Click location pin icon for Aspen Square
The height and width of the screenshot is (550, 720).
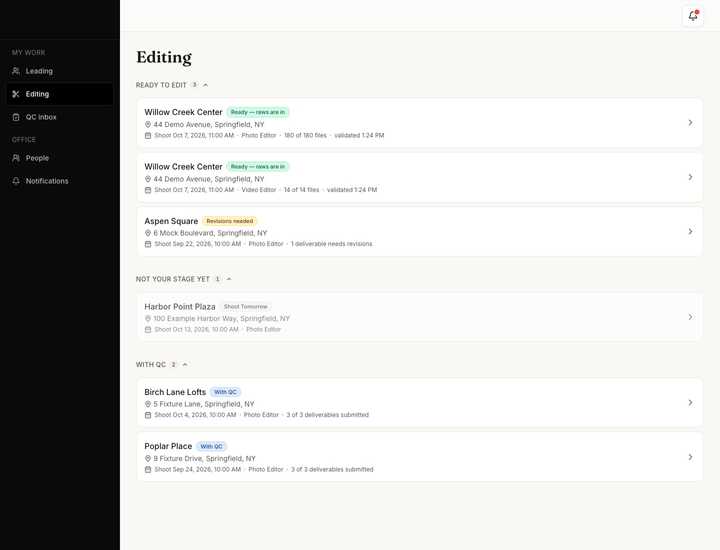148,233
